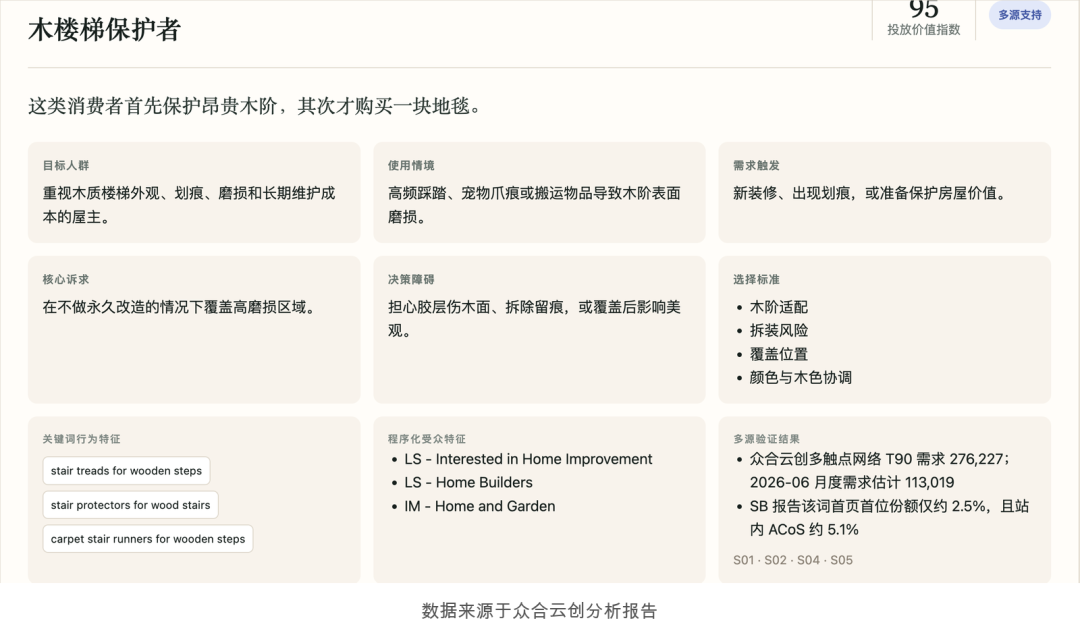Image resolution: width=1080 pixels, height=633 pixels.
Task: Click the 覆盖位置 bullet item
Action: pos(778,354)
